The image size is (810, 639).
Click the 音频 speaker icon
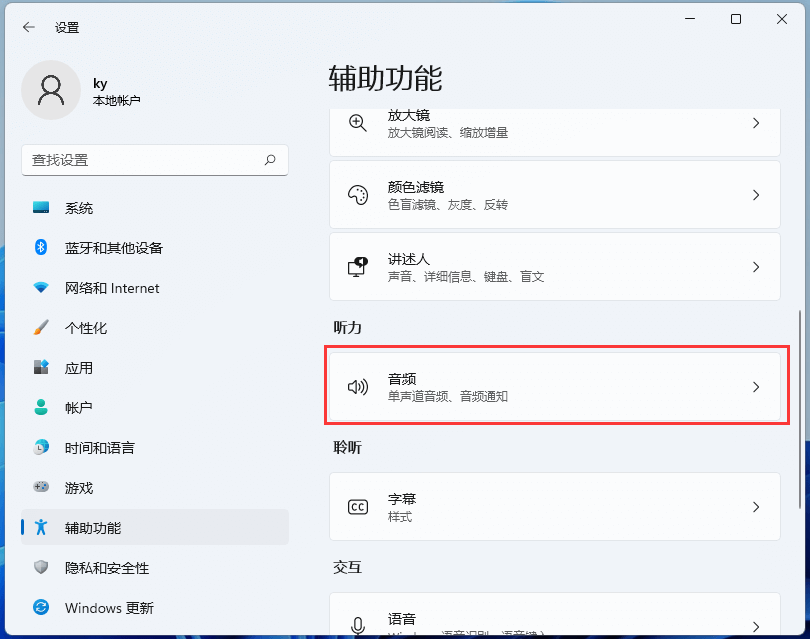[357, 386]
